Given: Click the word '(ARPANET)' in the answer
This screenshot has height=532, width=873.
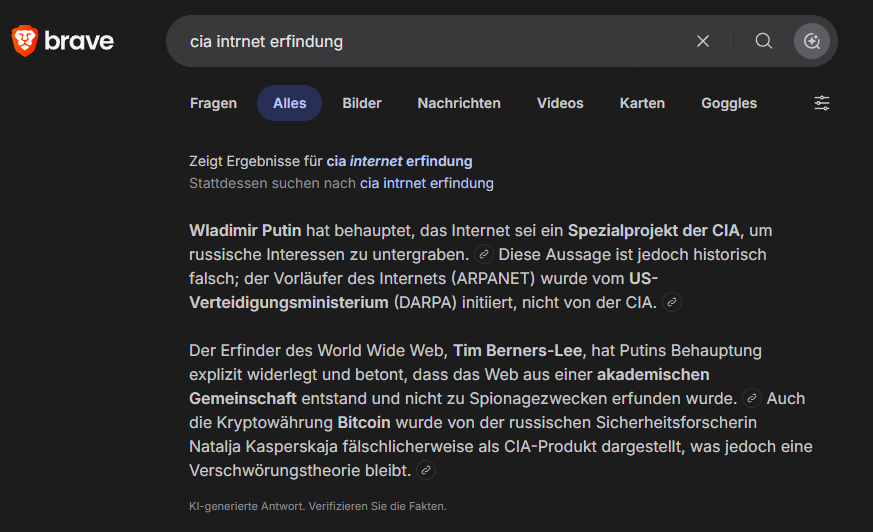Looking at the screenshot, I should (x=493, y=278).
